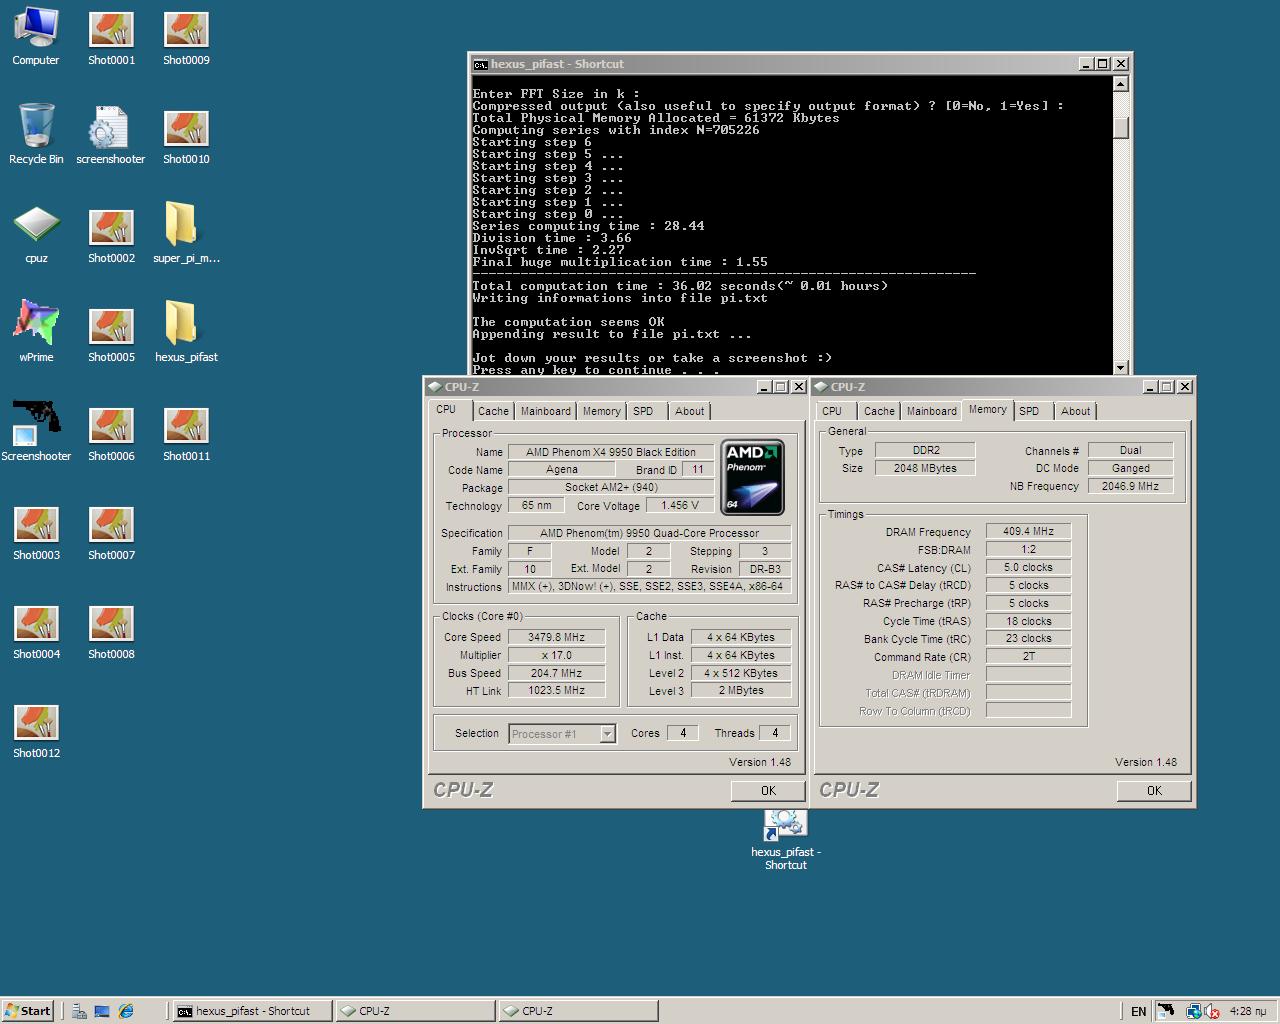This screenshot has width=1280, height=1024.
Task: Click the CPU name AMD Phenom X4 9950
Action: [611, 452]
